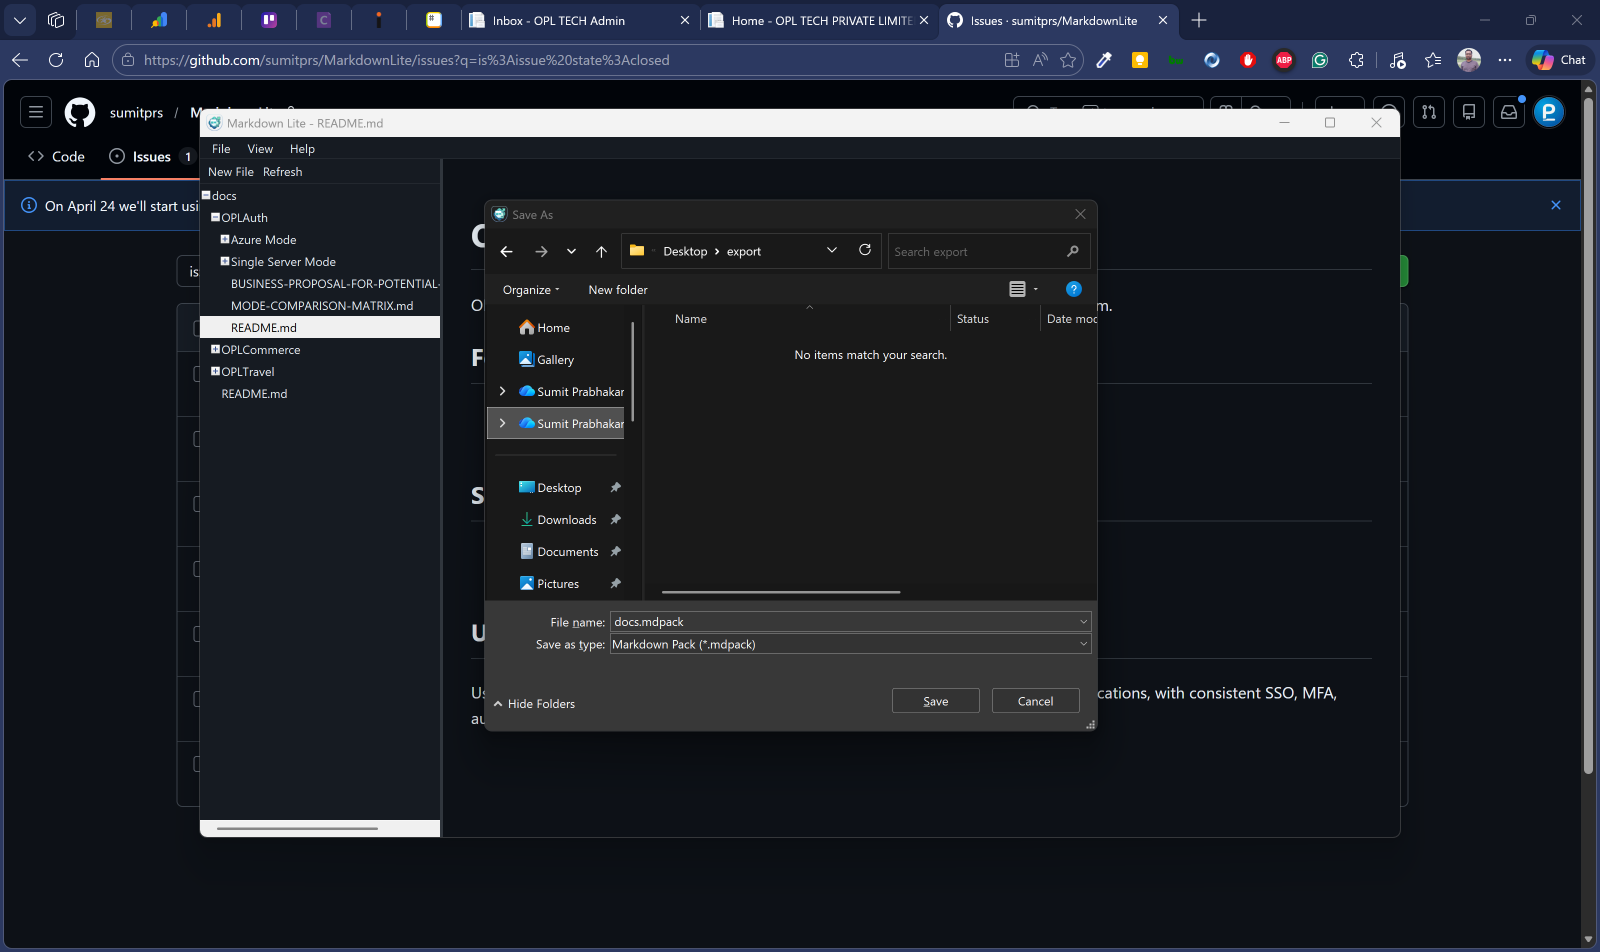Click New folder in the dialog
1600x952 pixels.
pyautogui.click(x=617, y=290)
